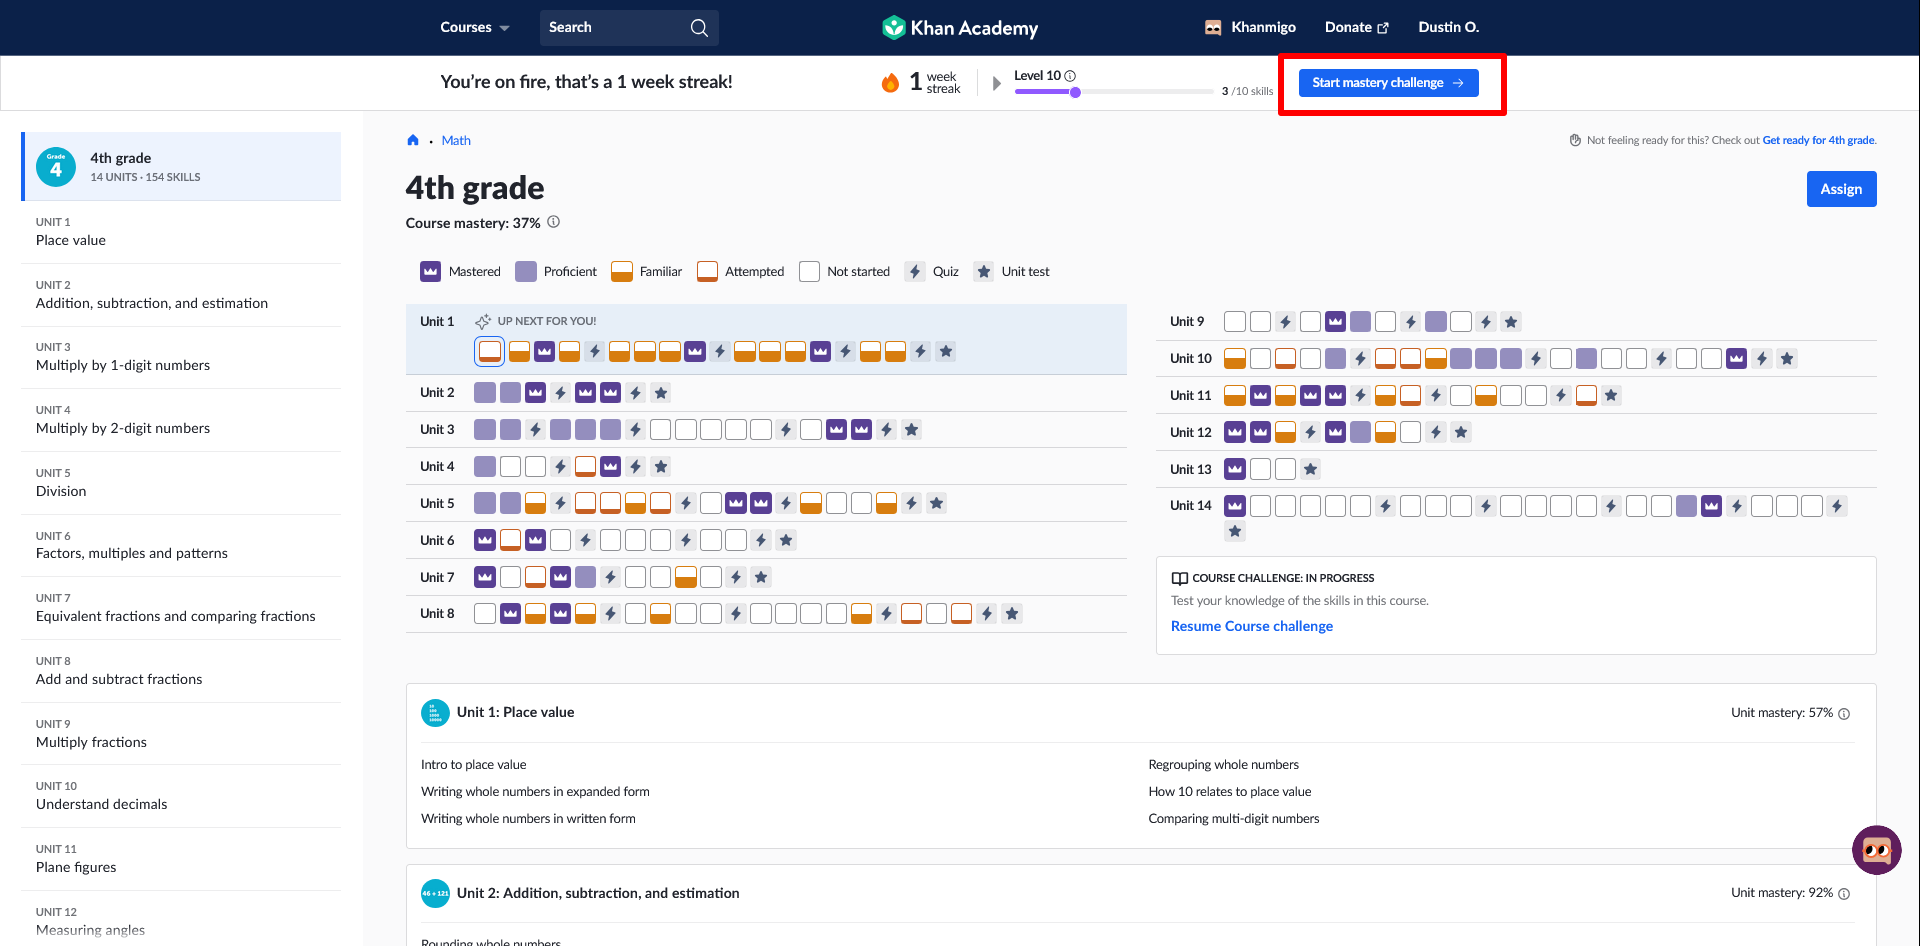This screenshot has height=946, width=1920.
Task: Open Intro to place value lesson
Action: click(473, 765)
